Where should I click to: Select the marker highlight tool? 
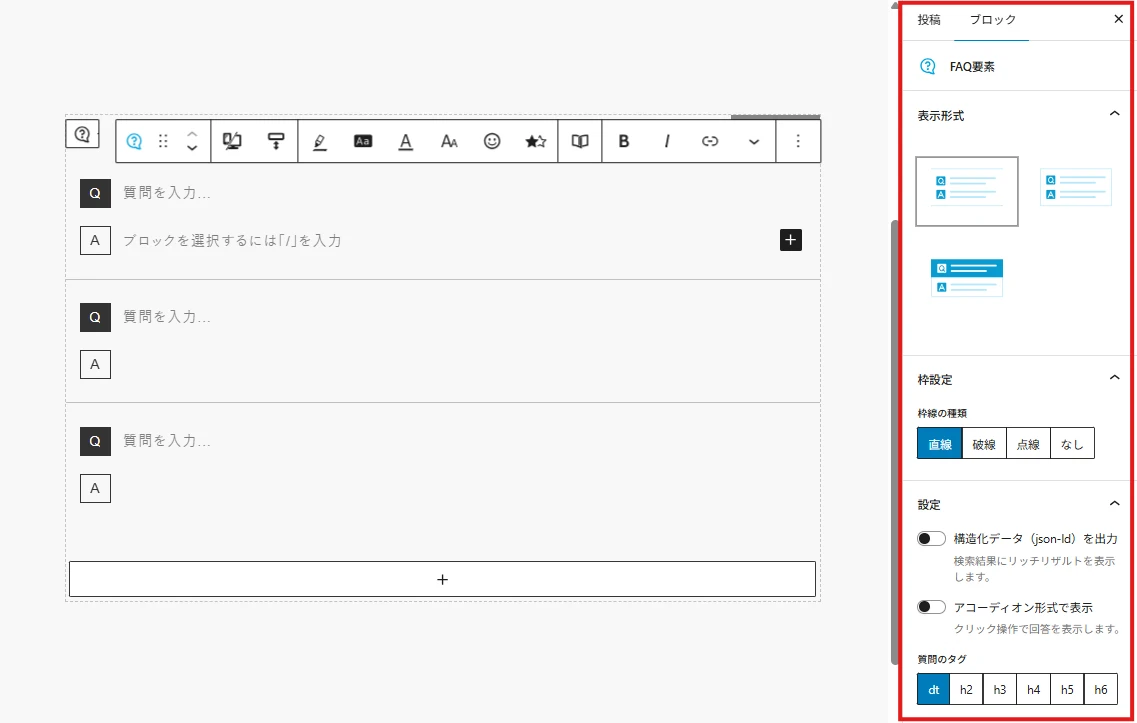320,141
